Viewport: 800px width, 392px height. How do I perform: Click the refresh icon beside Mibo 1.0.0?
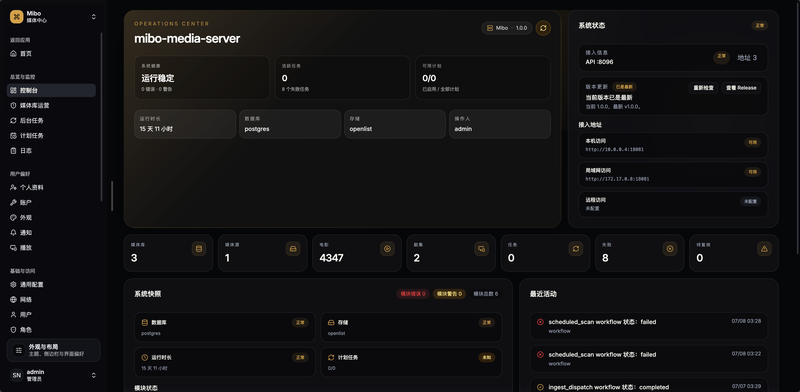[543, 28]
